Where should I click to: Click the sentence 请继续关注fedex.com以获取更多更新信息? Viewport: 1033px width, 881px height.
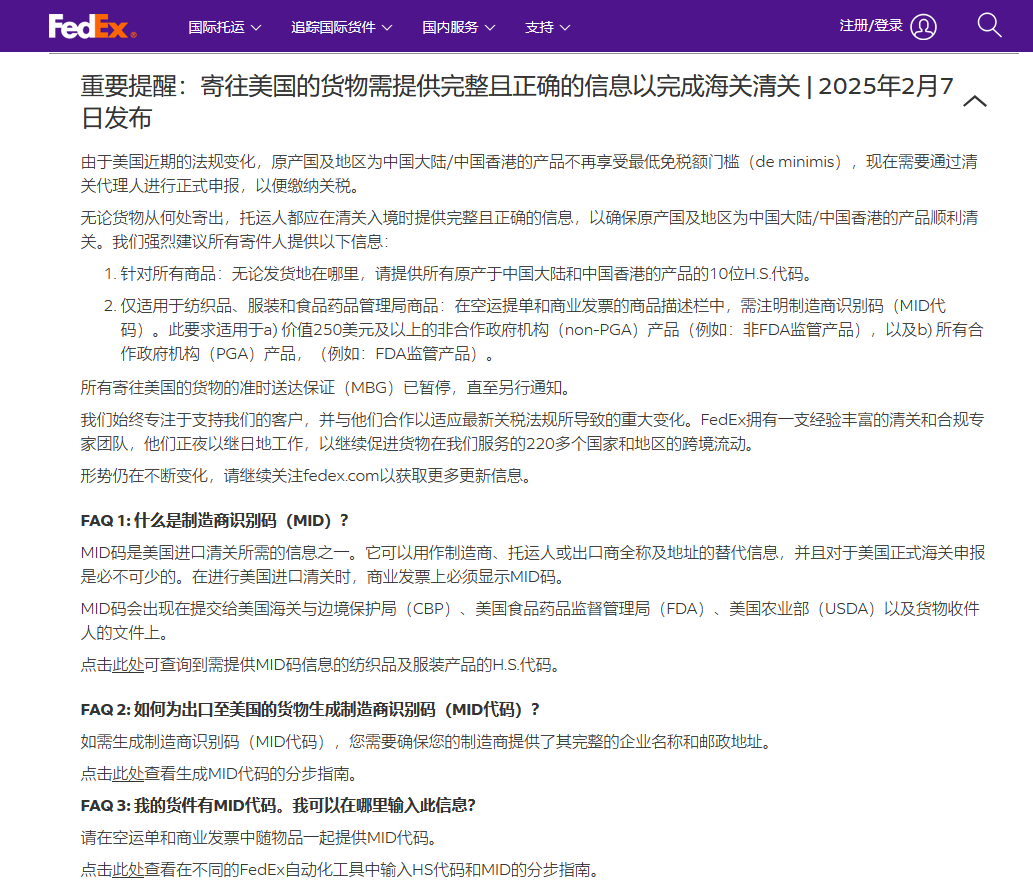coord(377,476)
